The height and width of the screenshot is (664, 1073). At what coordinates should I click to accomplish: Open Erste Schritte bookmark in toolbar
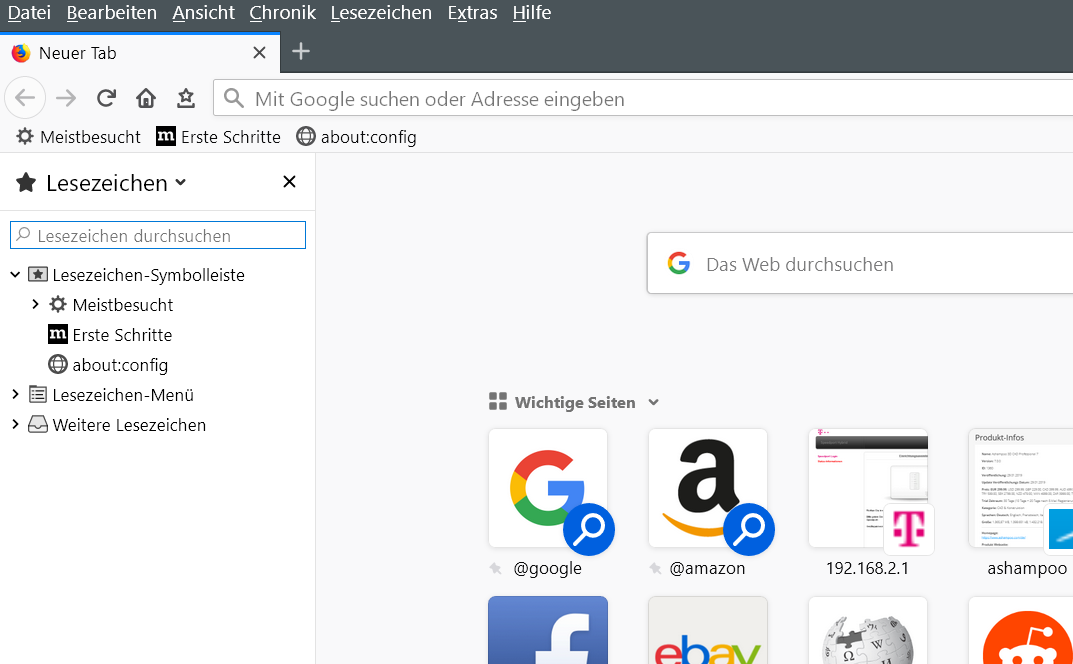coord(218,137)
